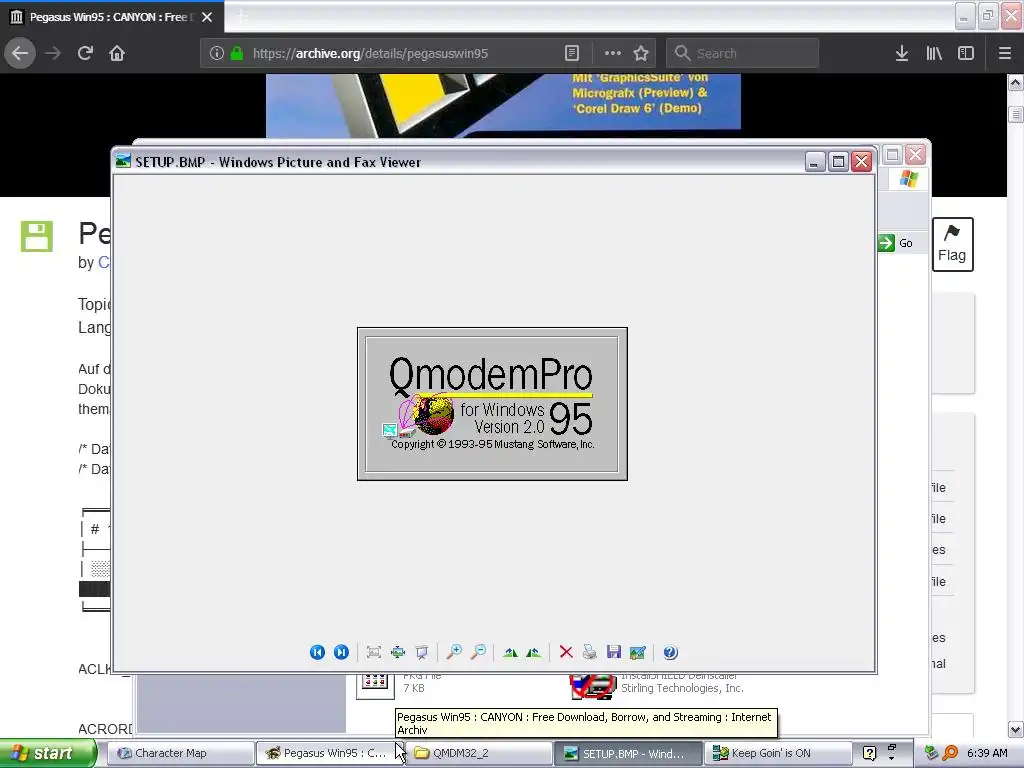Open browser hamburger menu
This screenshot has width=1024, height=768.
(1005, 54)
